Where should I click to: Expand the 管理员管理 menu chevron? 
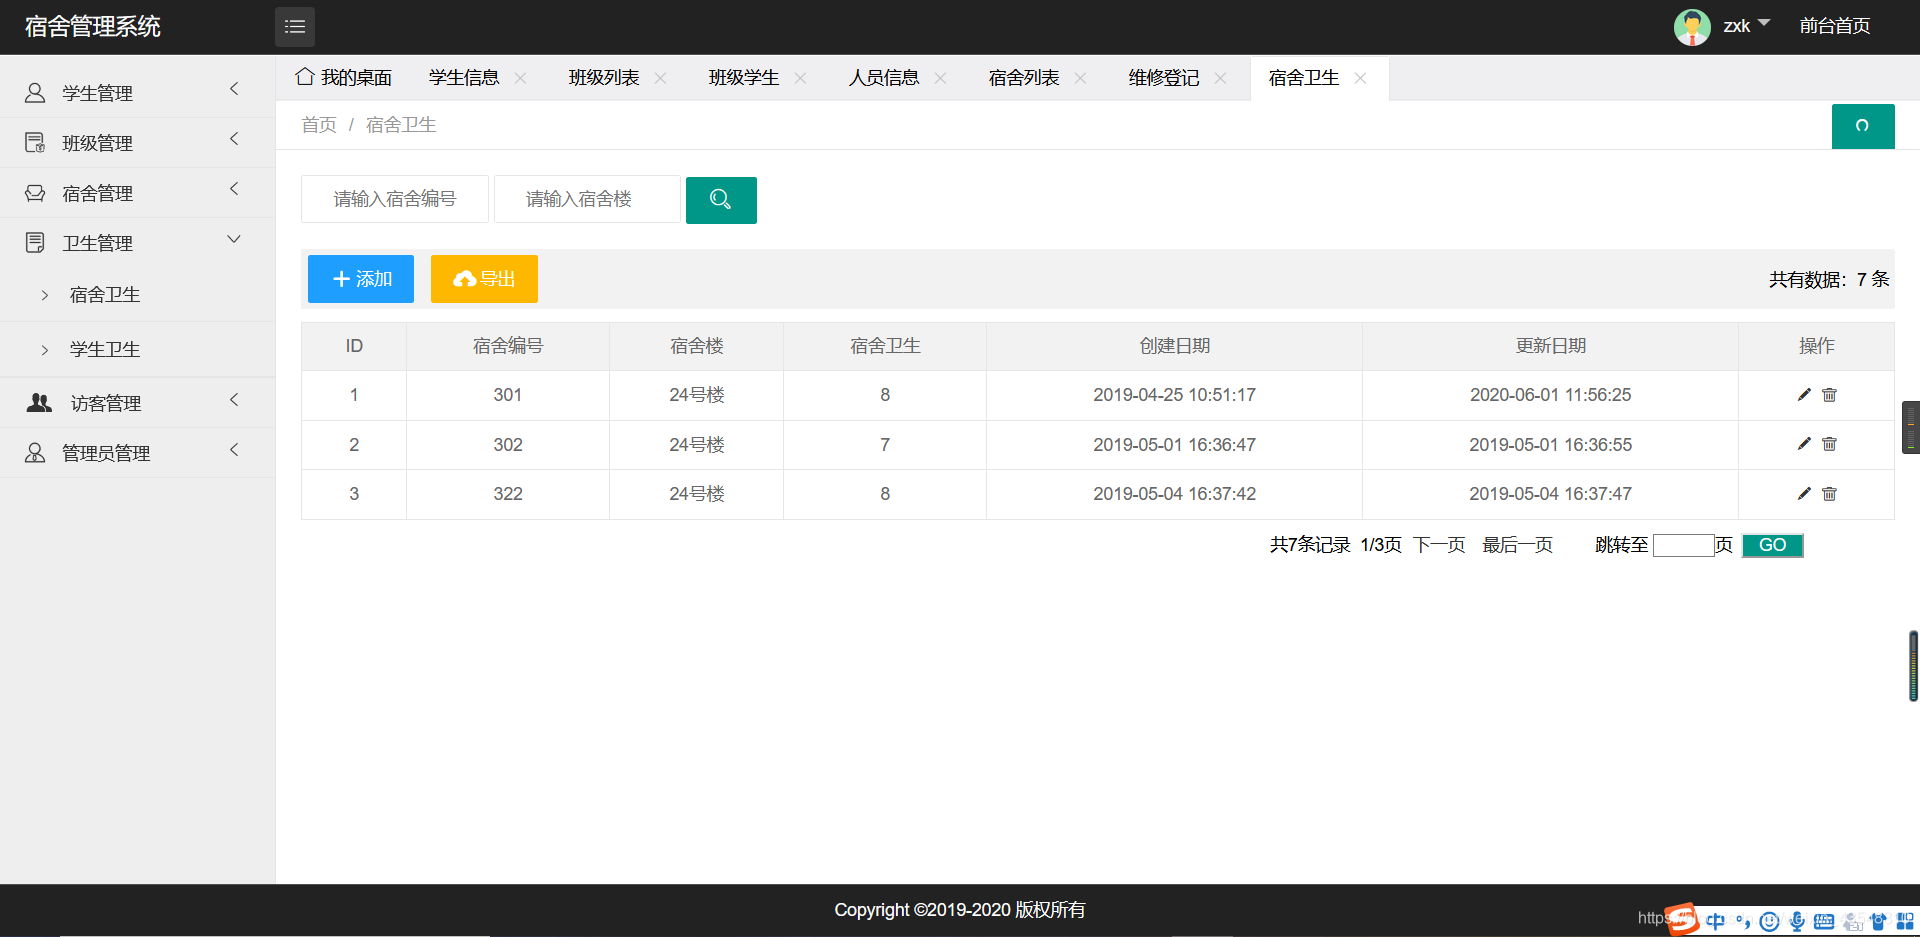click(x=234, y=450)
